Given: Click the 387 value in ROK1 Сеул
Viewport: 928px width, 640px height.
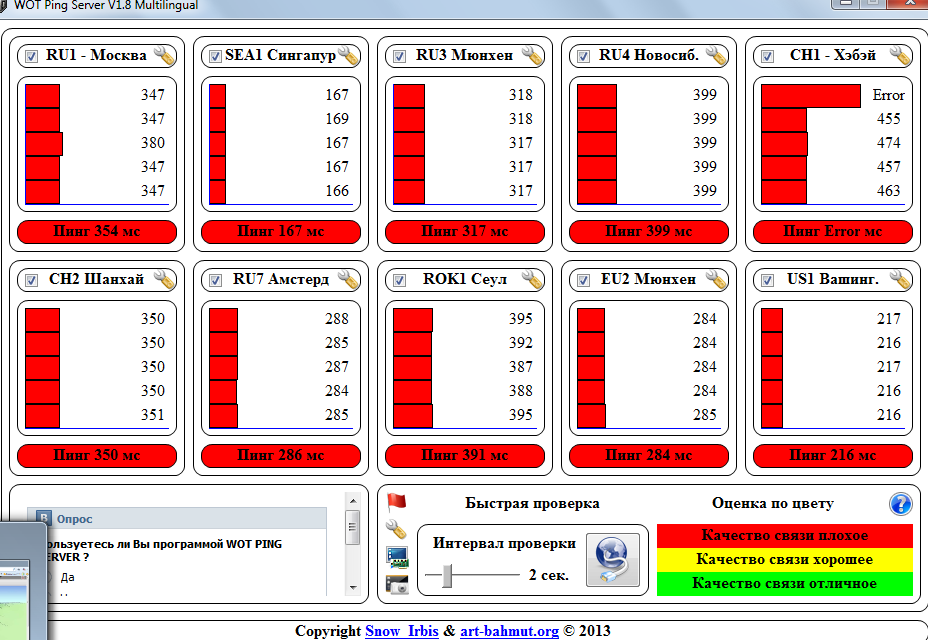Looking at the screenshot, I should point(521,366).
